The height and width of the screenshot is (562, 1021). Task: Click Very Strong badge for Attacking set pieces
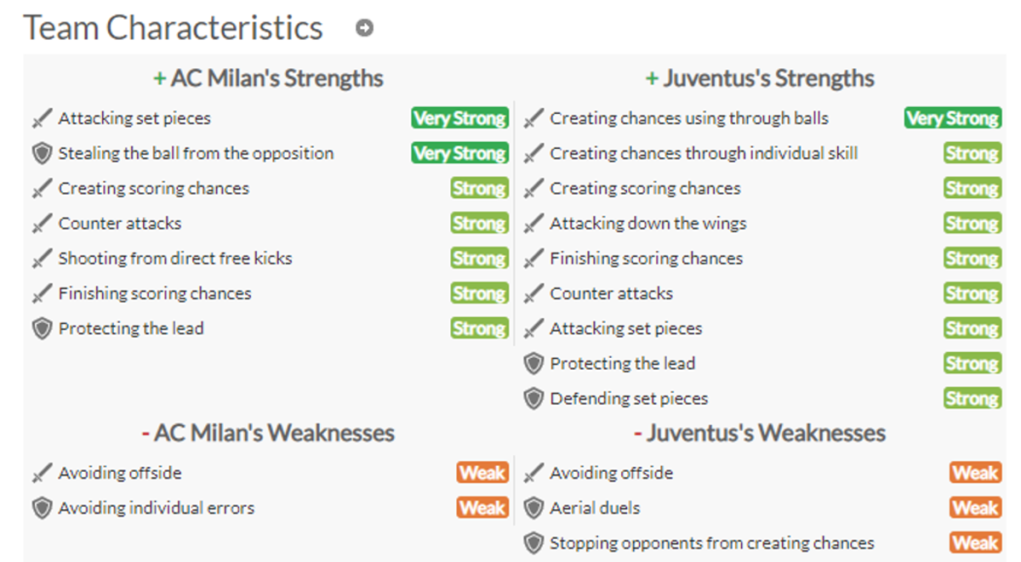coord(460,119)
